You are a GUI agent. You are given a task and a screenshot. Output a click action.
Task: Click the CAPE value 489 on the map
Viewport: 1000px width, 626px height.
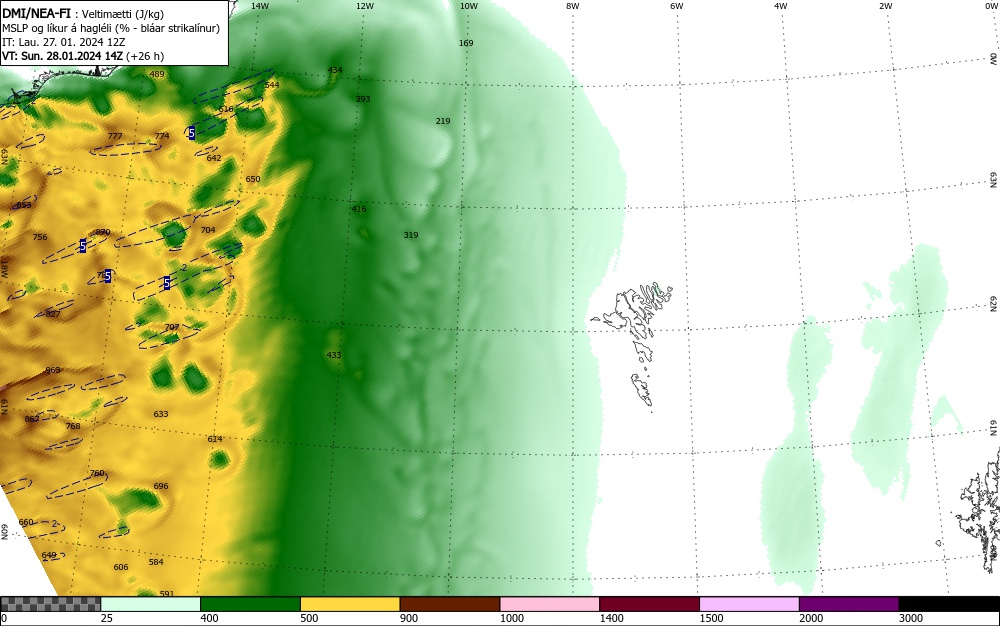coord(156,74)
